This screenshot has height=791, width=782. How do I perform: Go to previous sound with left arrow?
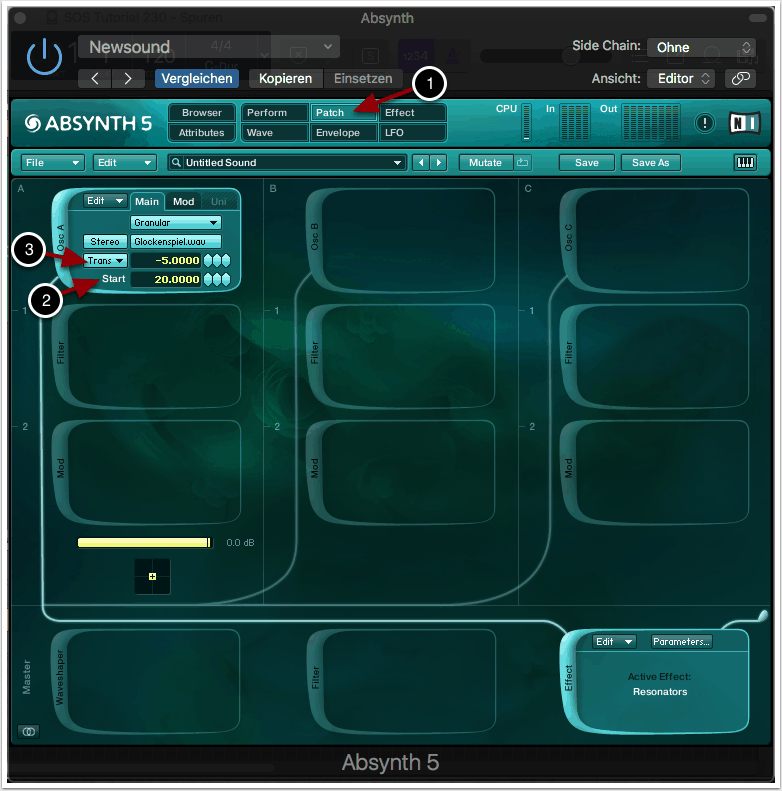tap(420, 162)
